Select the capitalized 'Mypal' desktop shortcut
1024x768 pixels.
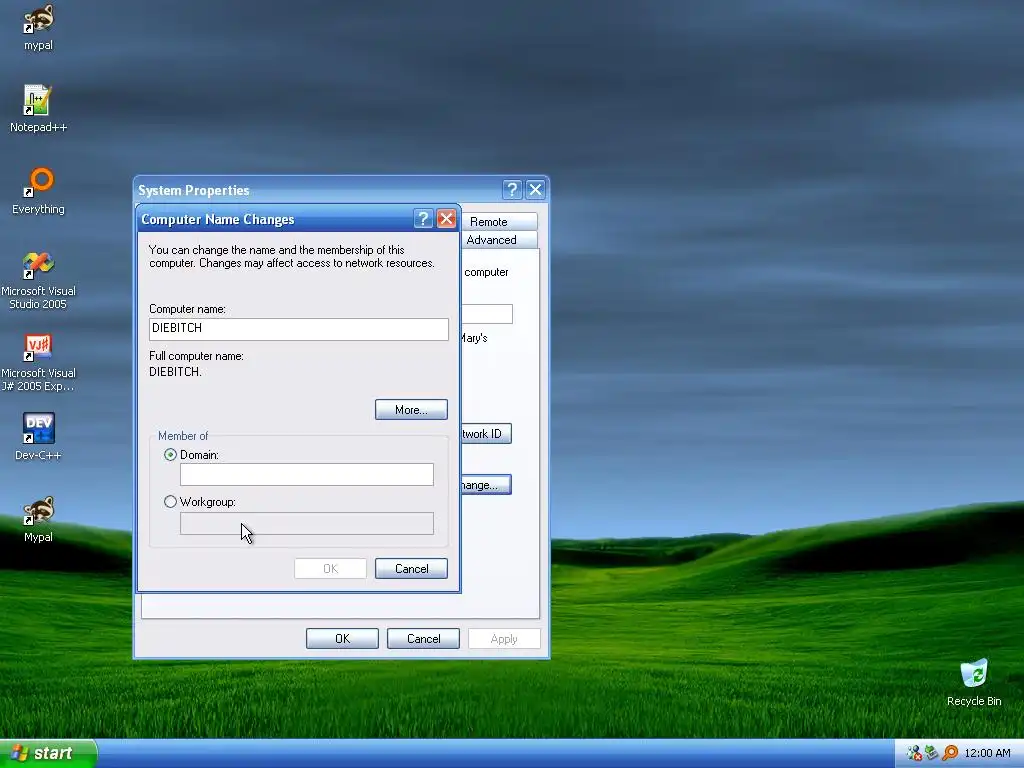pyautogui.click(x=38, y=519)
